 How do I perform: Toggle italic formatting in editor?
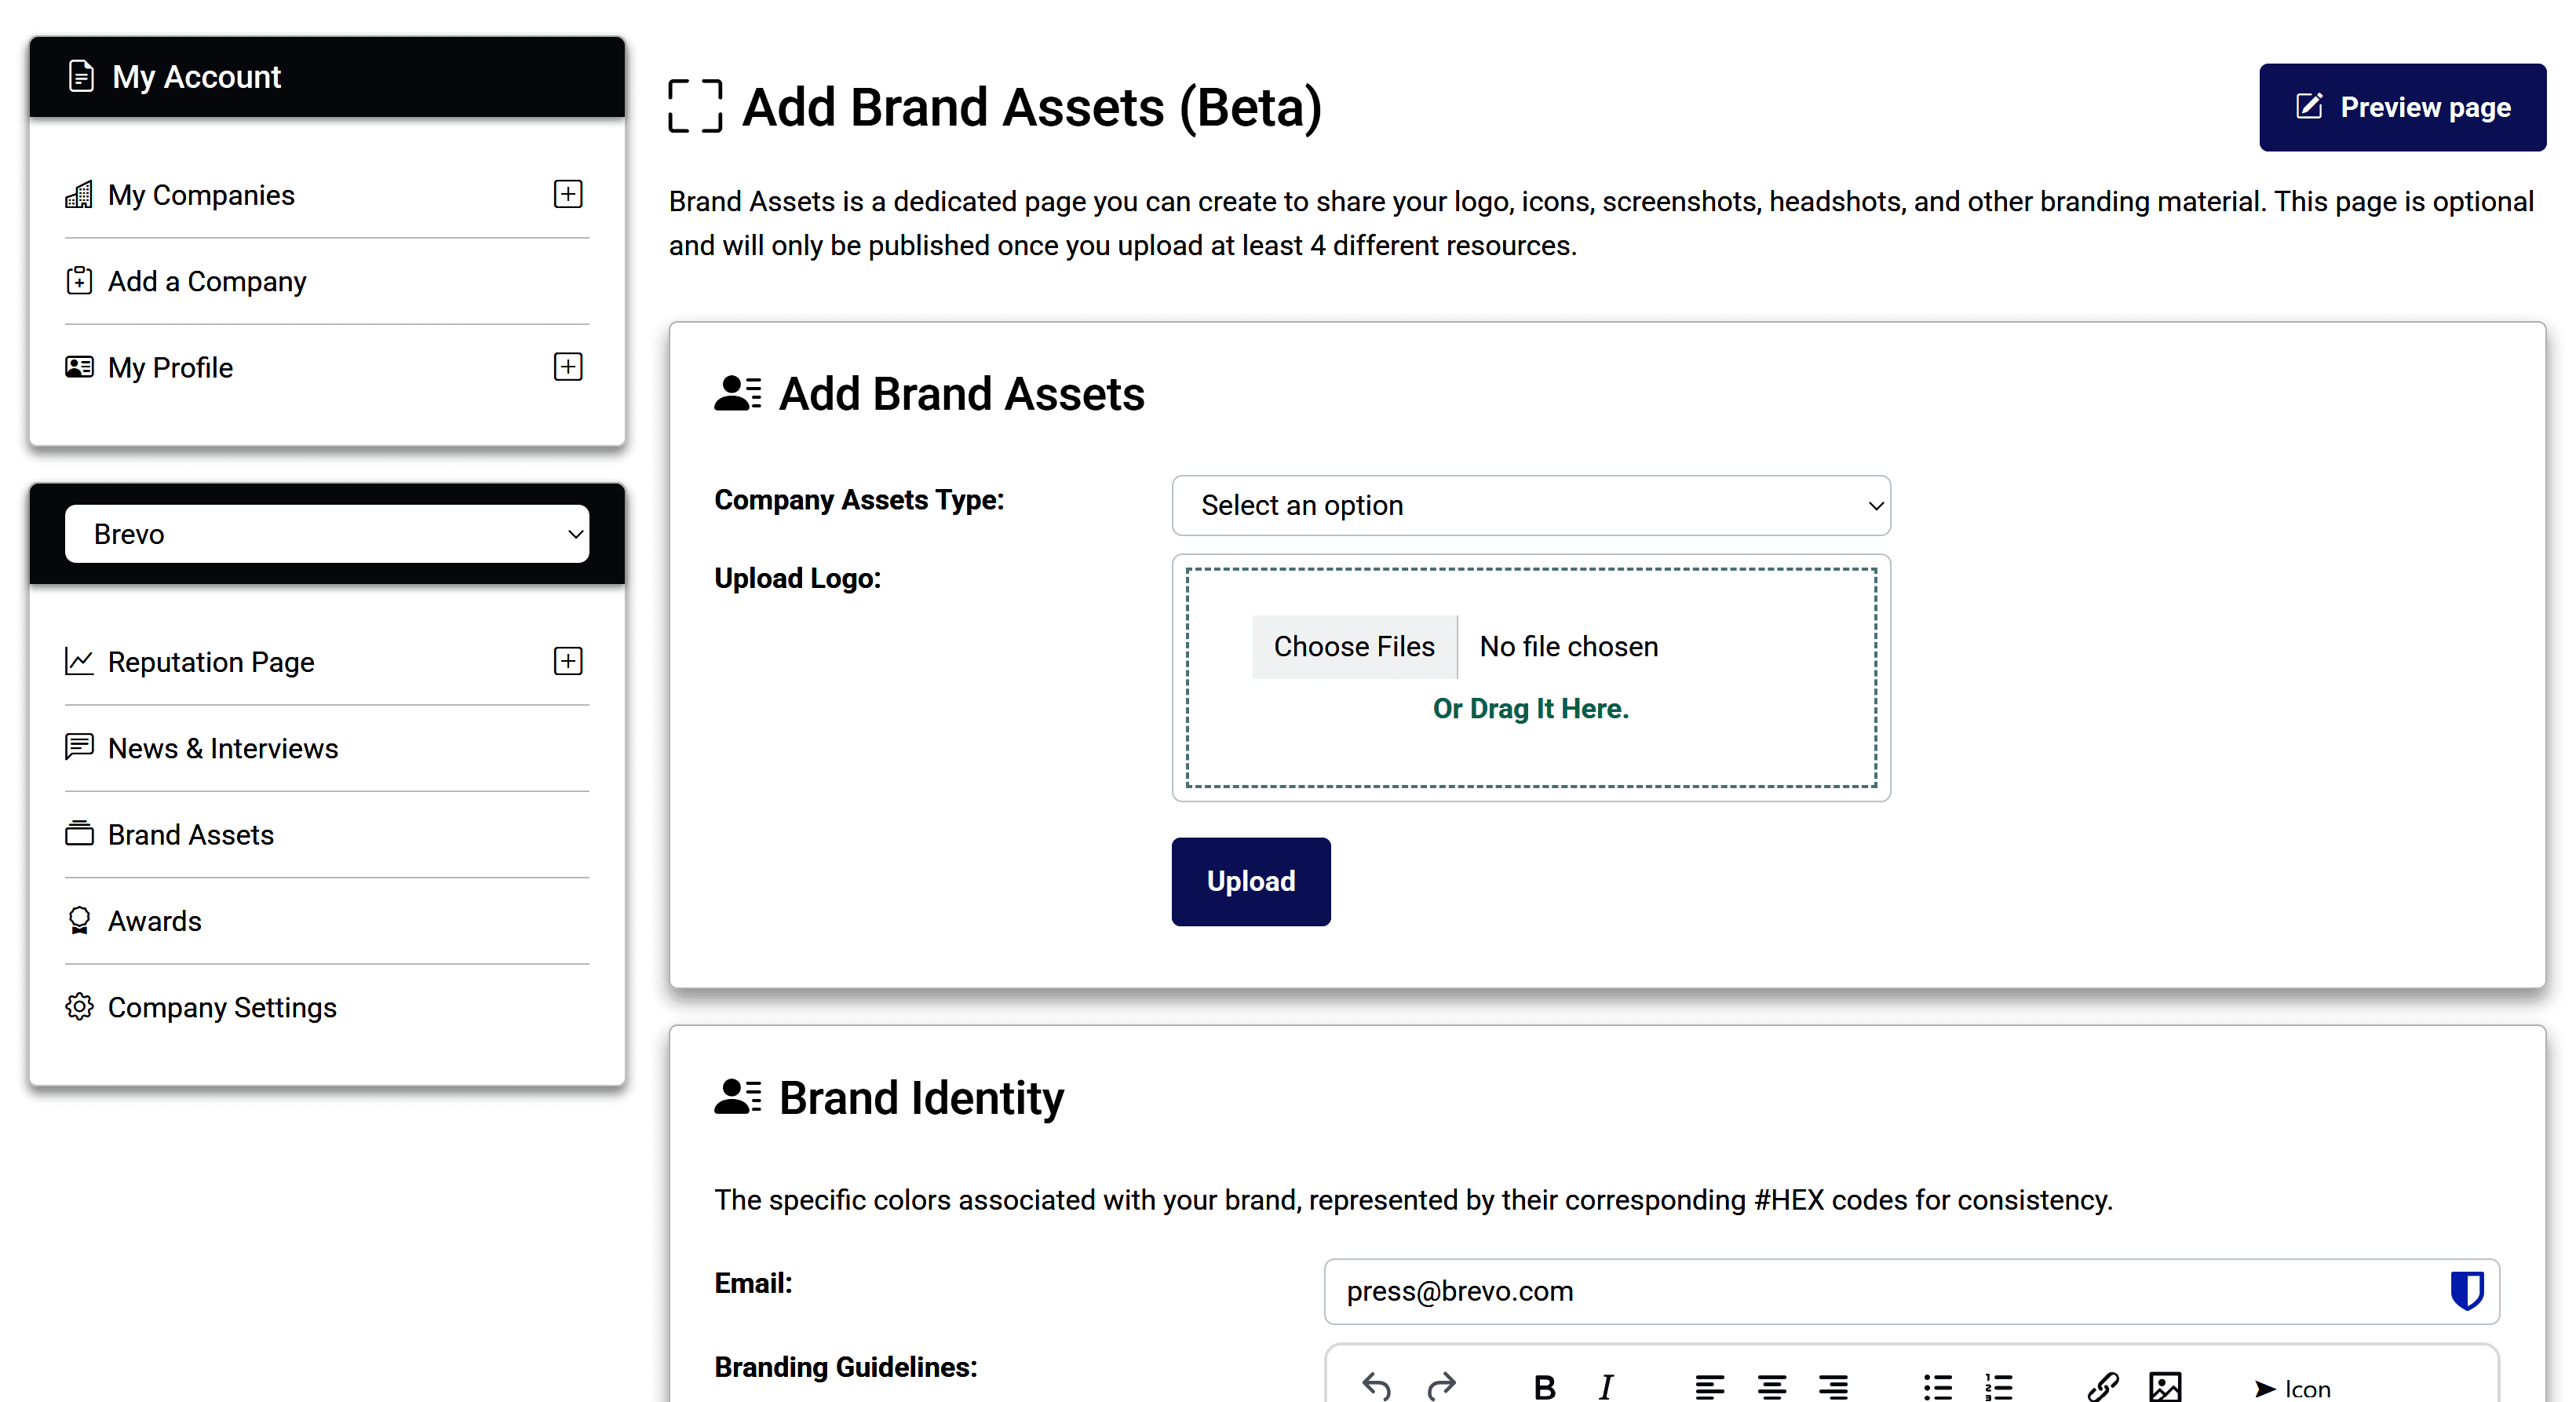click(x=1606, y=1387)
